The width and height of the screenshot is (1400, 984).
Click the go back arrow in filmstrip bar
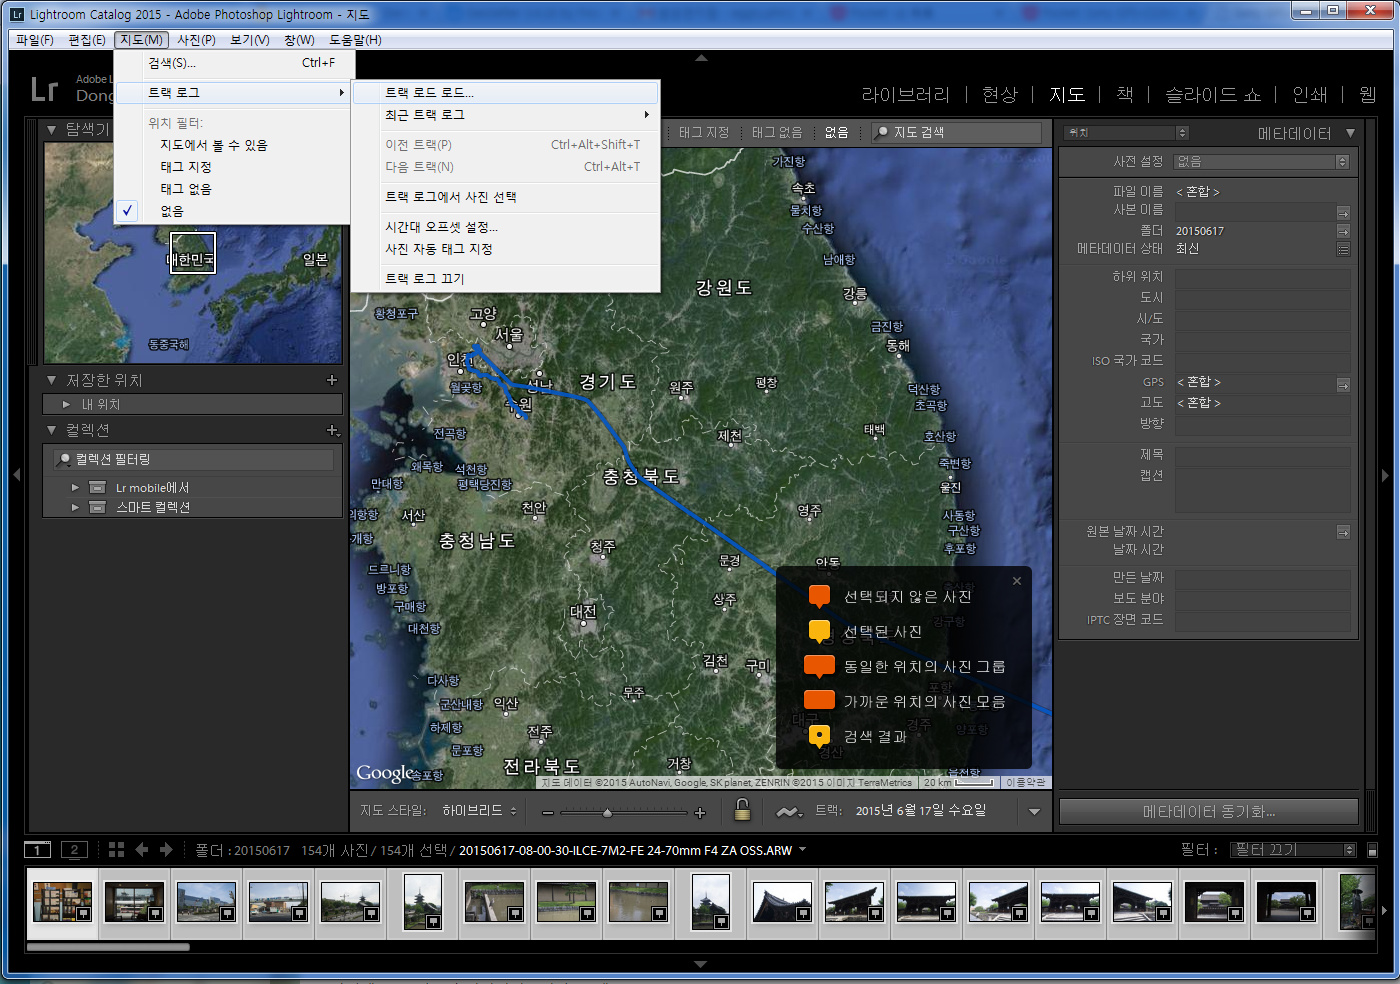tap(142, 849)
